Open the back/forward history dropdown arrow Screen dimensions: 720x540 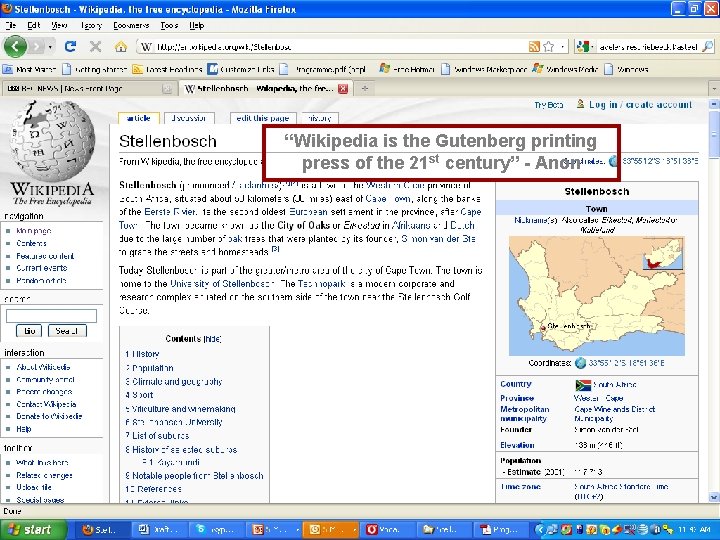tap(50, 47)
